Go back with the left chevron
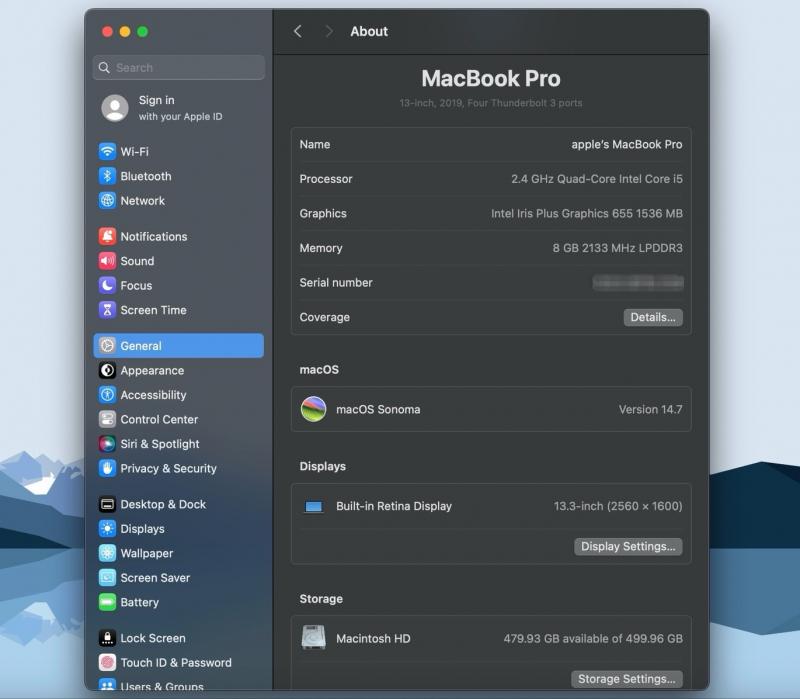Screen dimensions: 800x699 (297, 32)
